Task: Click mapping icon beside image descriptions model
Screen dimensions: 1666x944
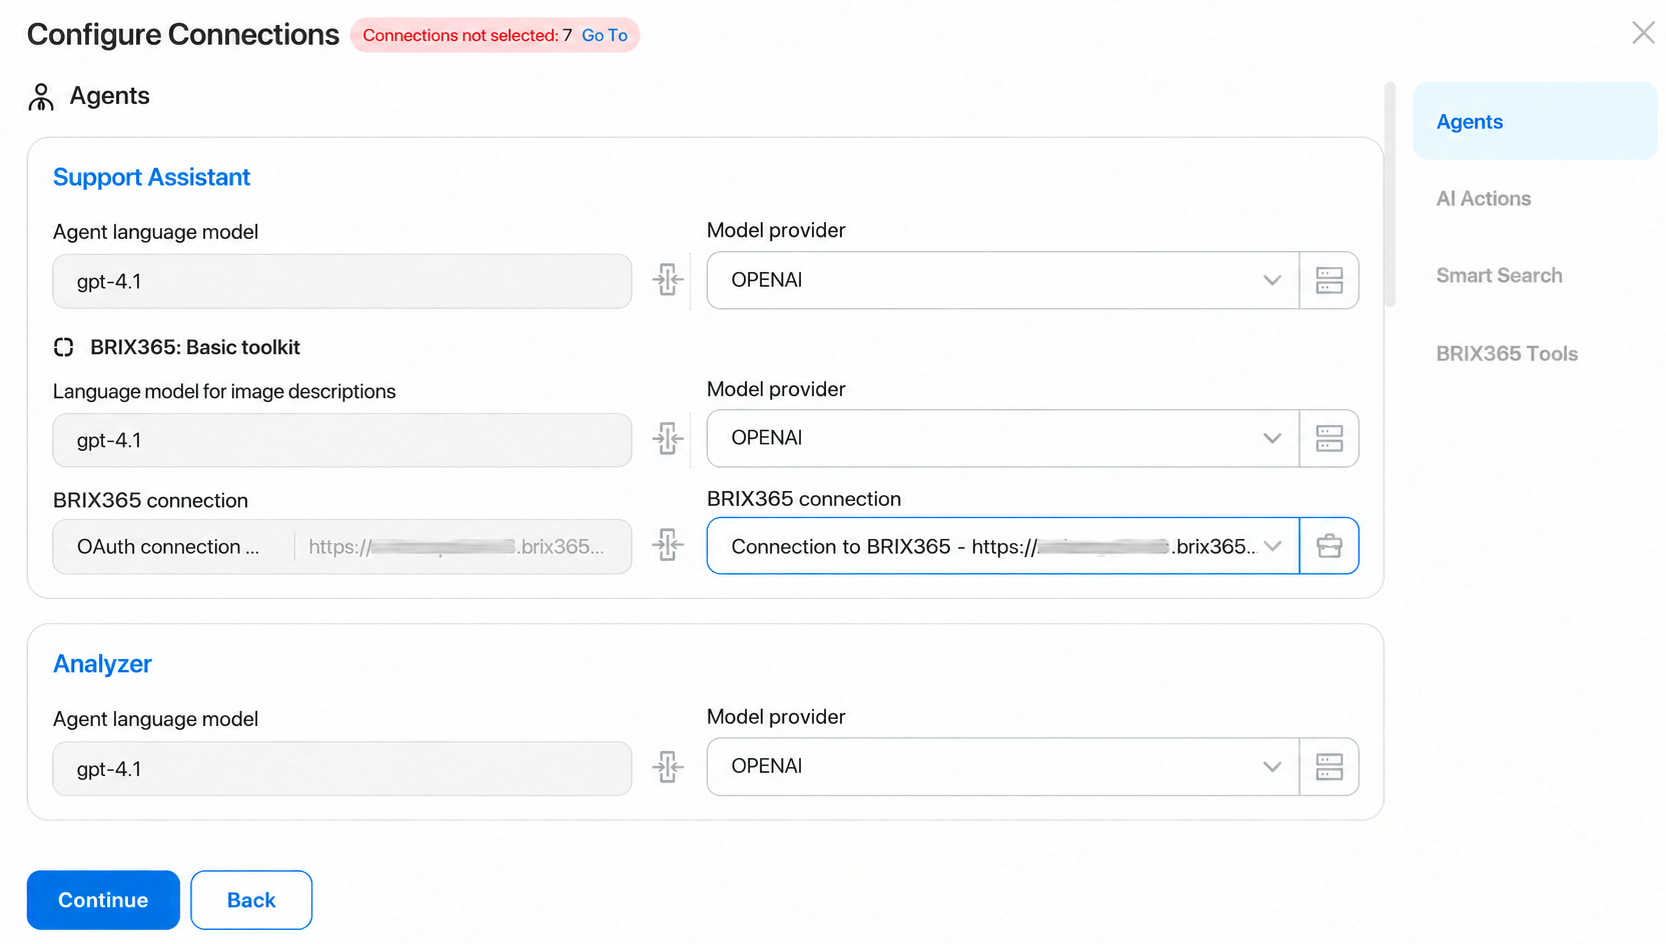Action: pos(668,438)
